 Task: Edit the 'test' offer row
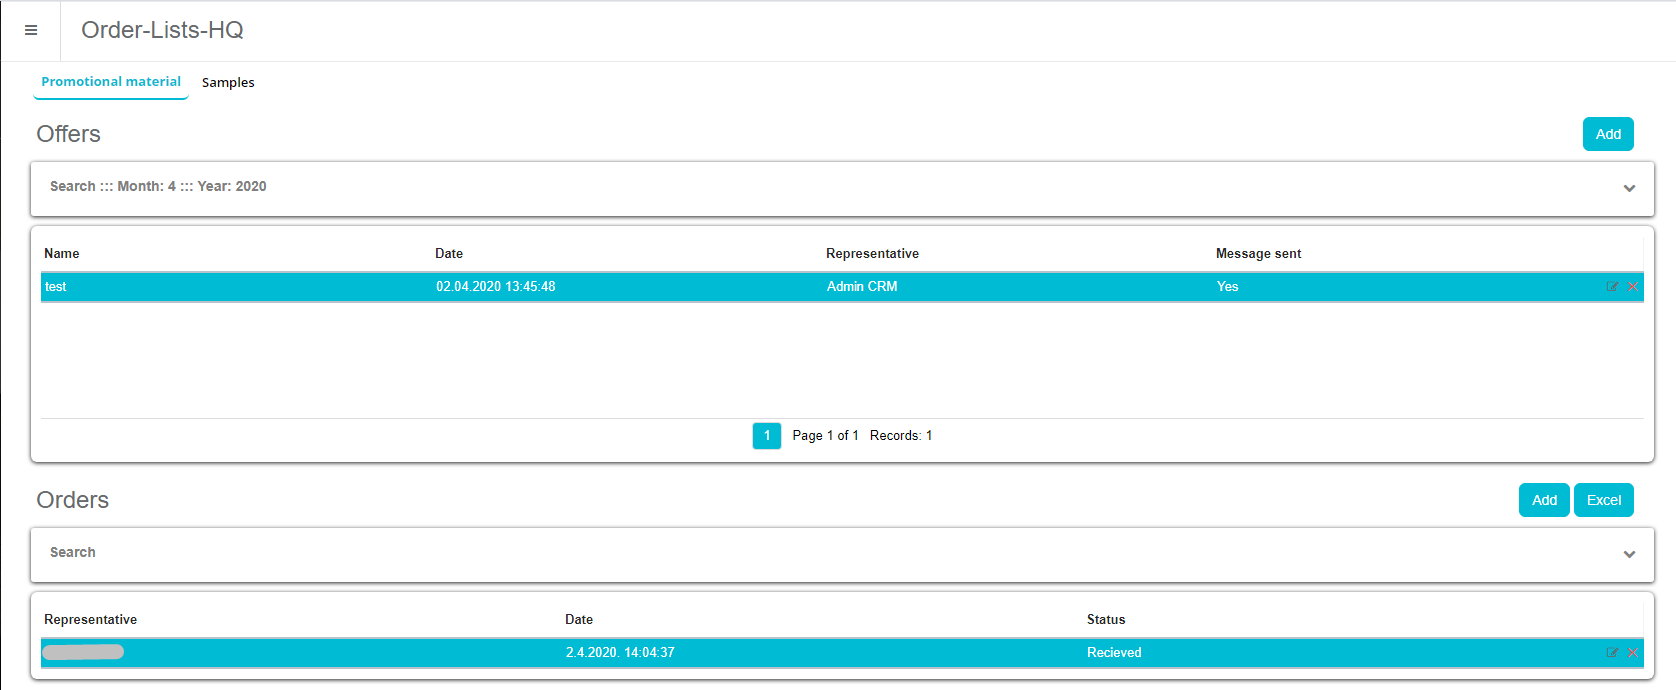tap(1612, 287)
